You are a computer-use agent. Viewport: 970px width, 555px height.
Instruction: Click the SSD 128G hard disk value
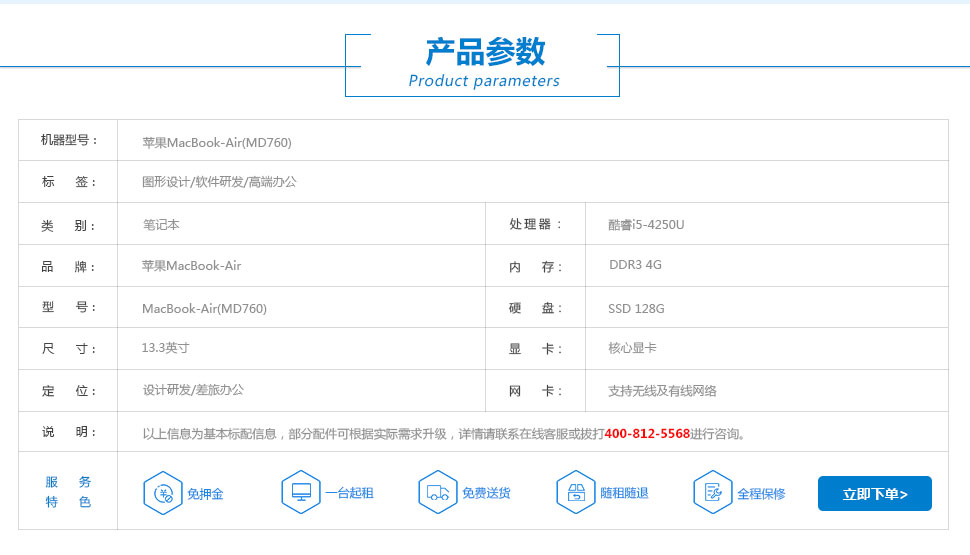(636, 309)
